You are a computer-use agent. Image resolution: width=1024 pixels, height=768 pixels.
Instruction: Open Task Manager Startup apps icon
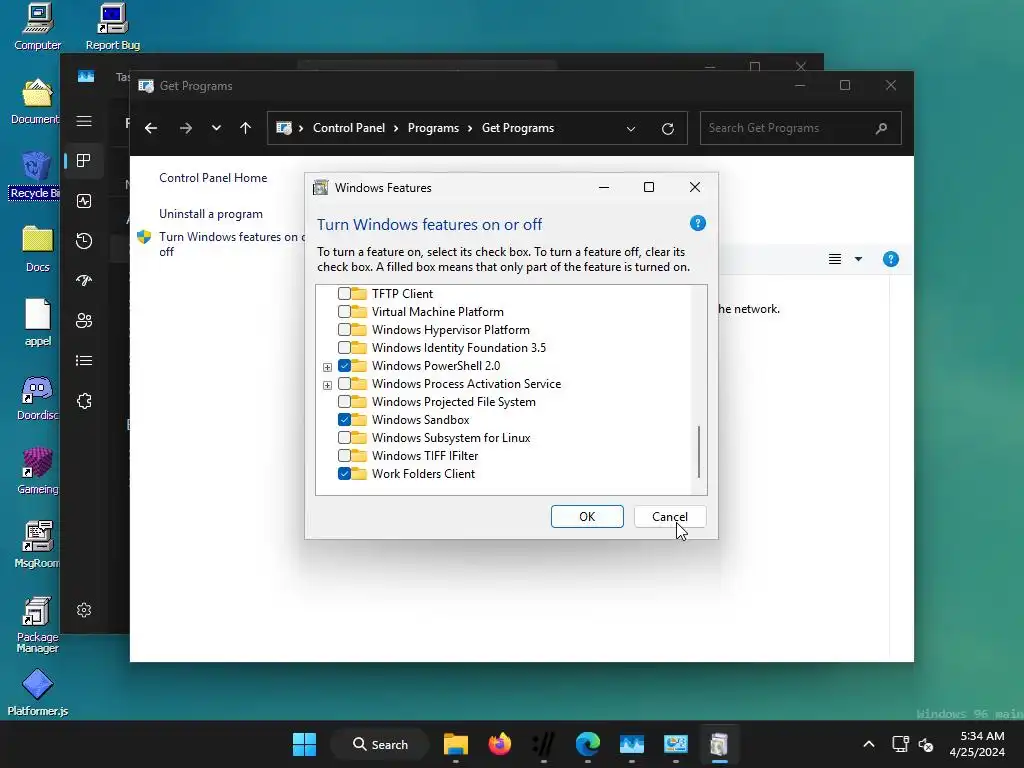point(84,281)
